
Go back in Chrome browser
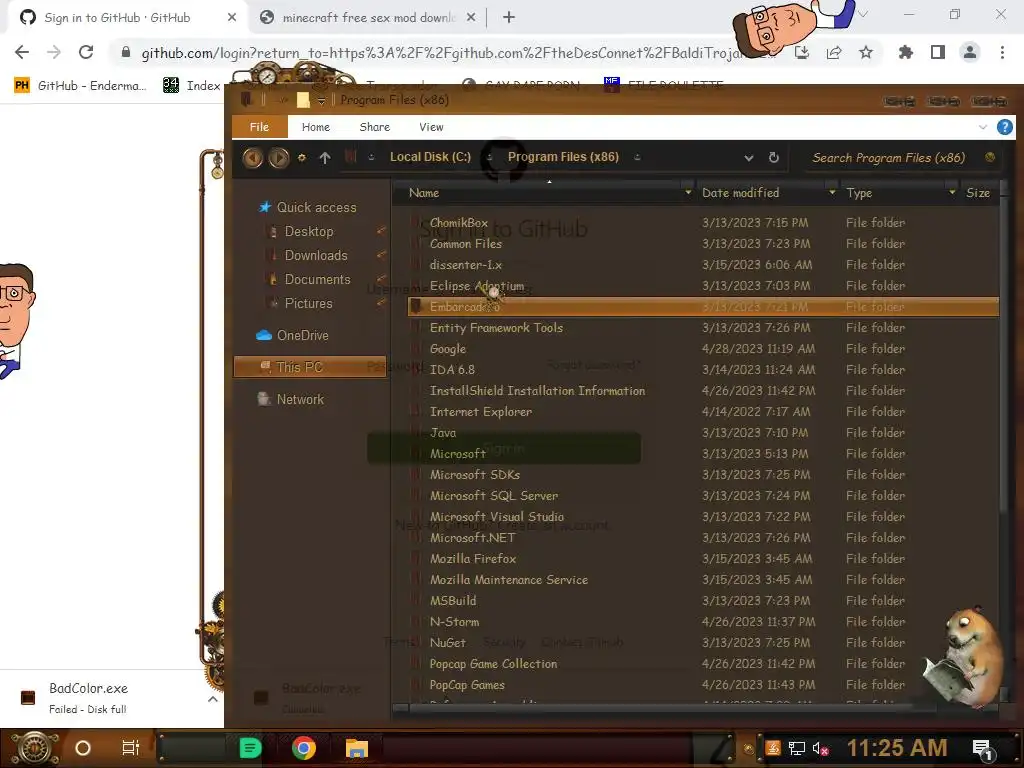[x=22, y=52]
